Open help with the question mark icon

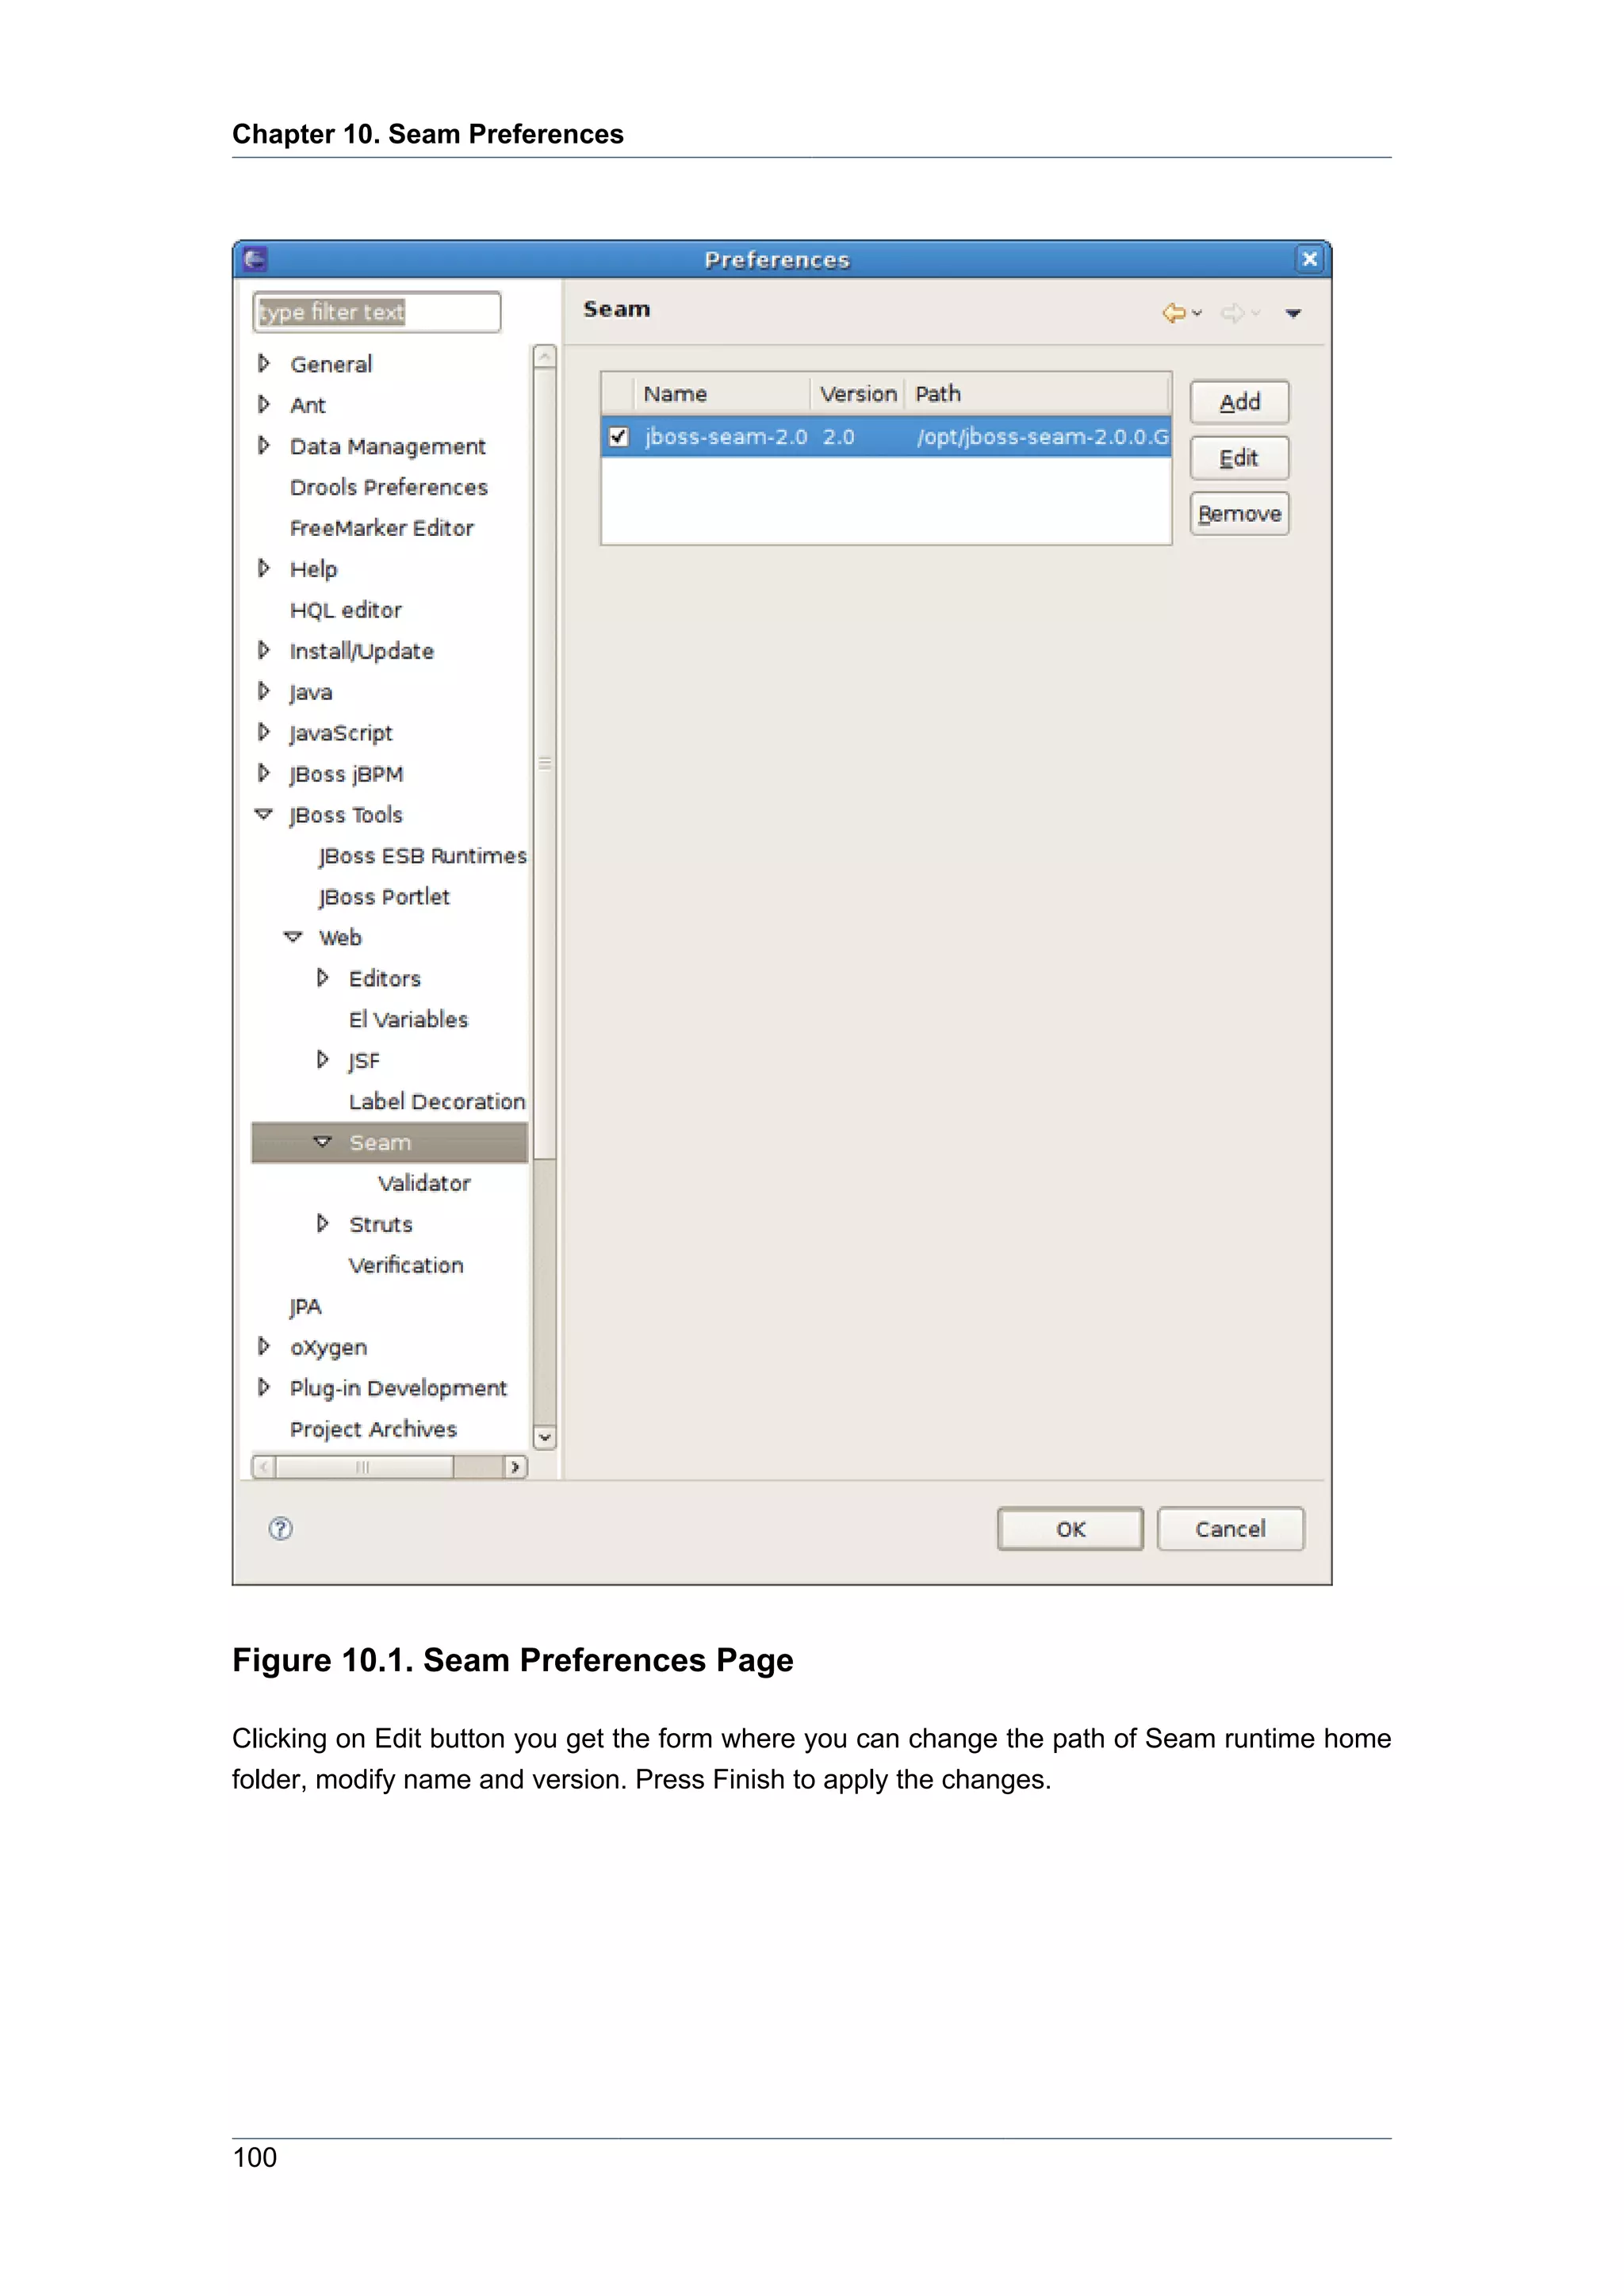pyautogui.click(x=281, y=1528)
